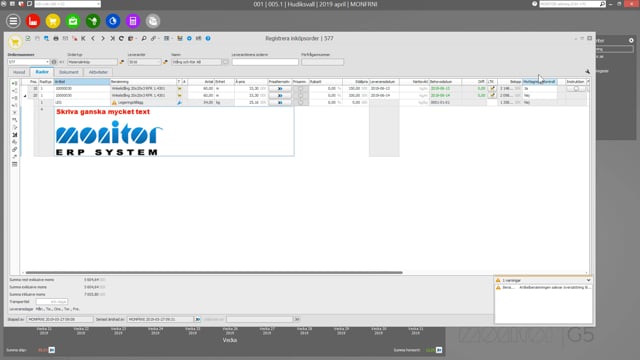
Task: Click the blue gear circle toolbar icon
Action: [x=189, y=38]
